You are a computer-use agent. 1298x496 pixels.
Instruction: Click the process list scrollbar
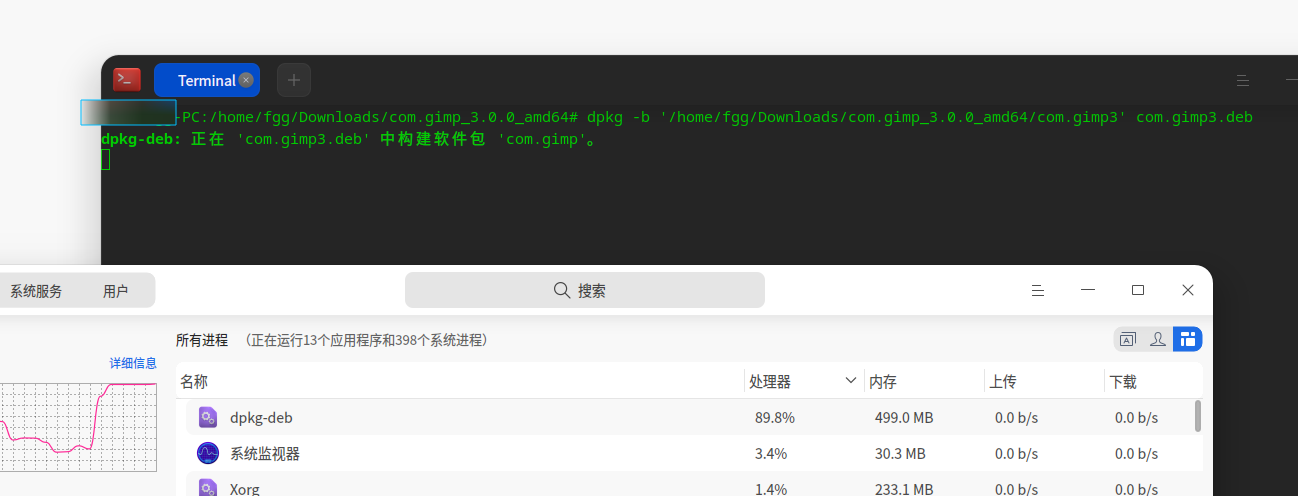pyautogui.click(x=1198, y=416)
